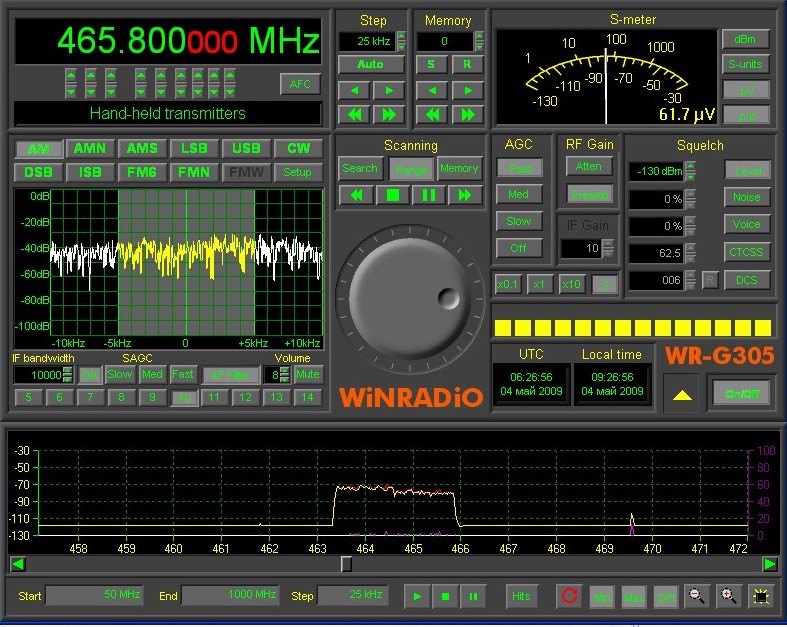Select LSB demodulation mode

tap(194, 149)
